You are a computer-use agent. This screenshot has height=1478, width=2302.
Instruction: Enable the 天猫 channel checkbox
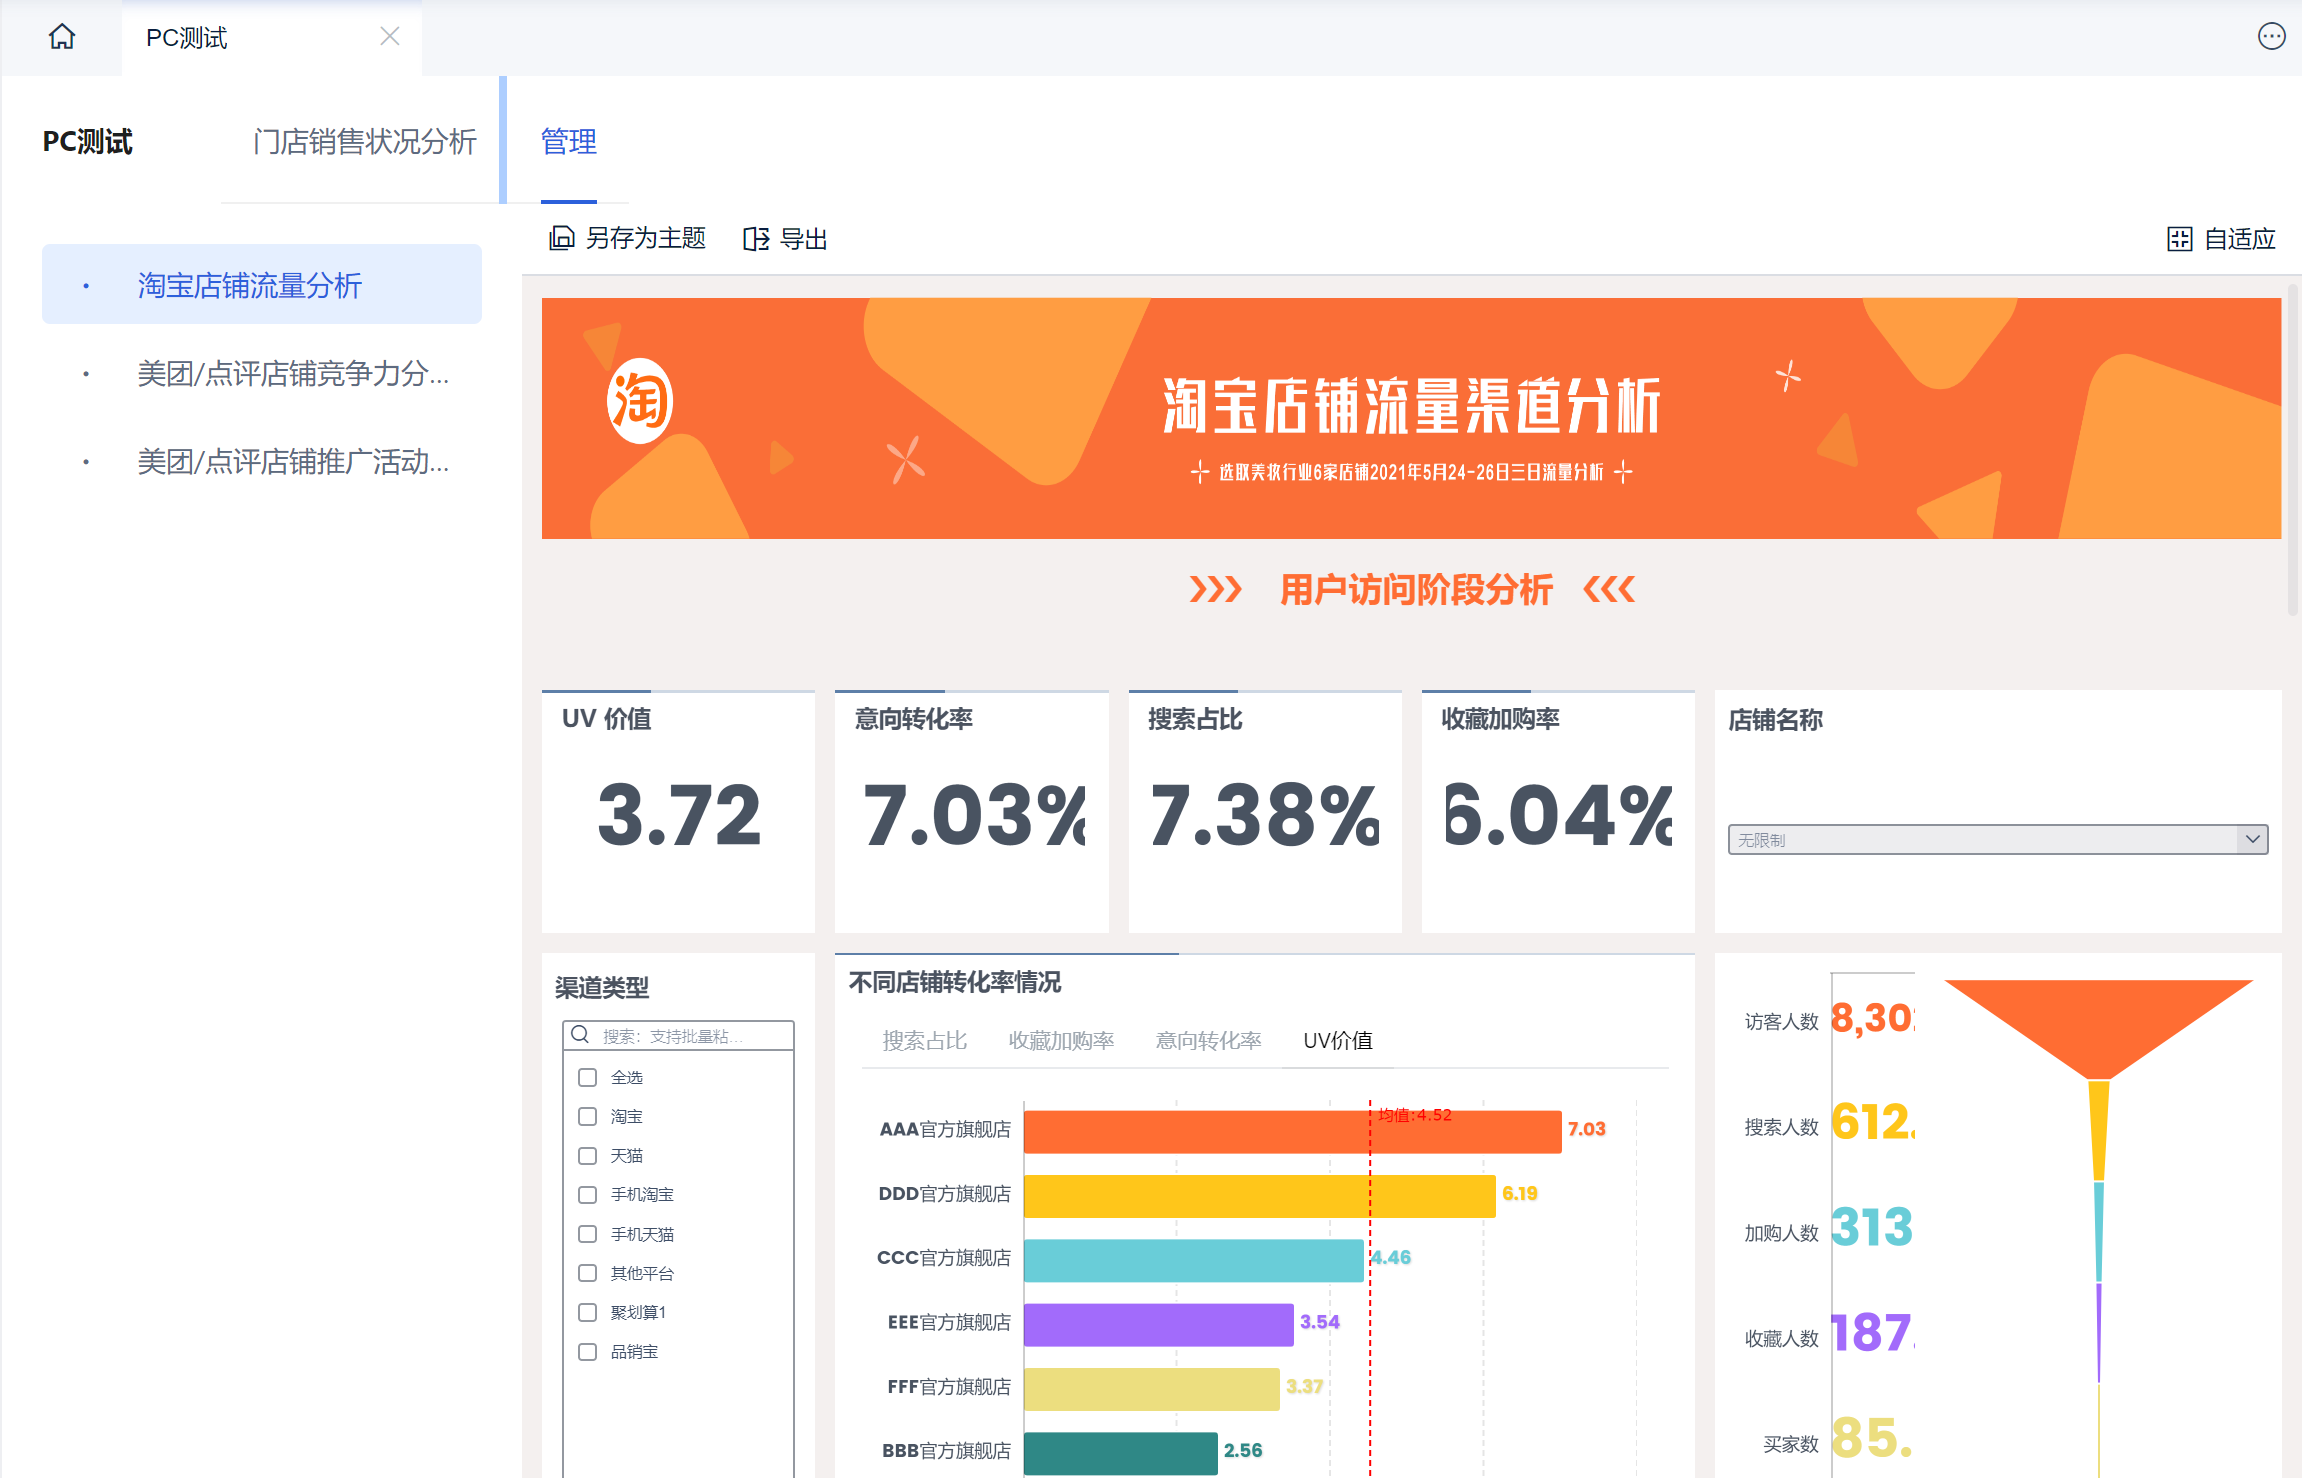pos(588,1155)
